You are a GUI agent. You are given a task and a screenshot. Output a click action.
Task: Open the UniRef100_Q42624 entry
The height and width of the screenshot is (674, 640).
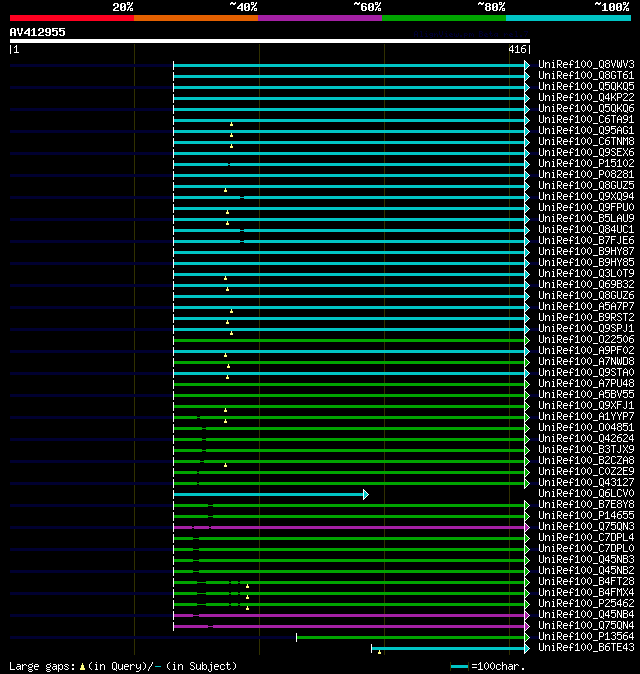[586, 438]
